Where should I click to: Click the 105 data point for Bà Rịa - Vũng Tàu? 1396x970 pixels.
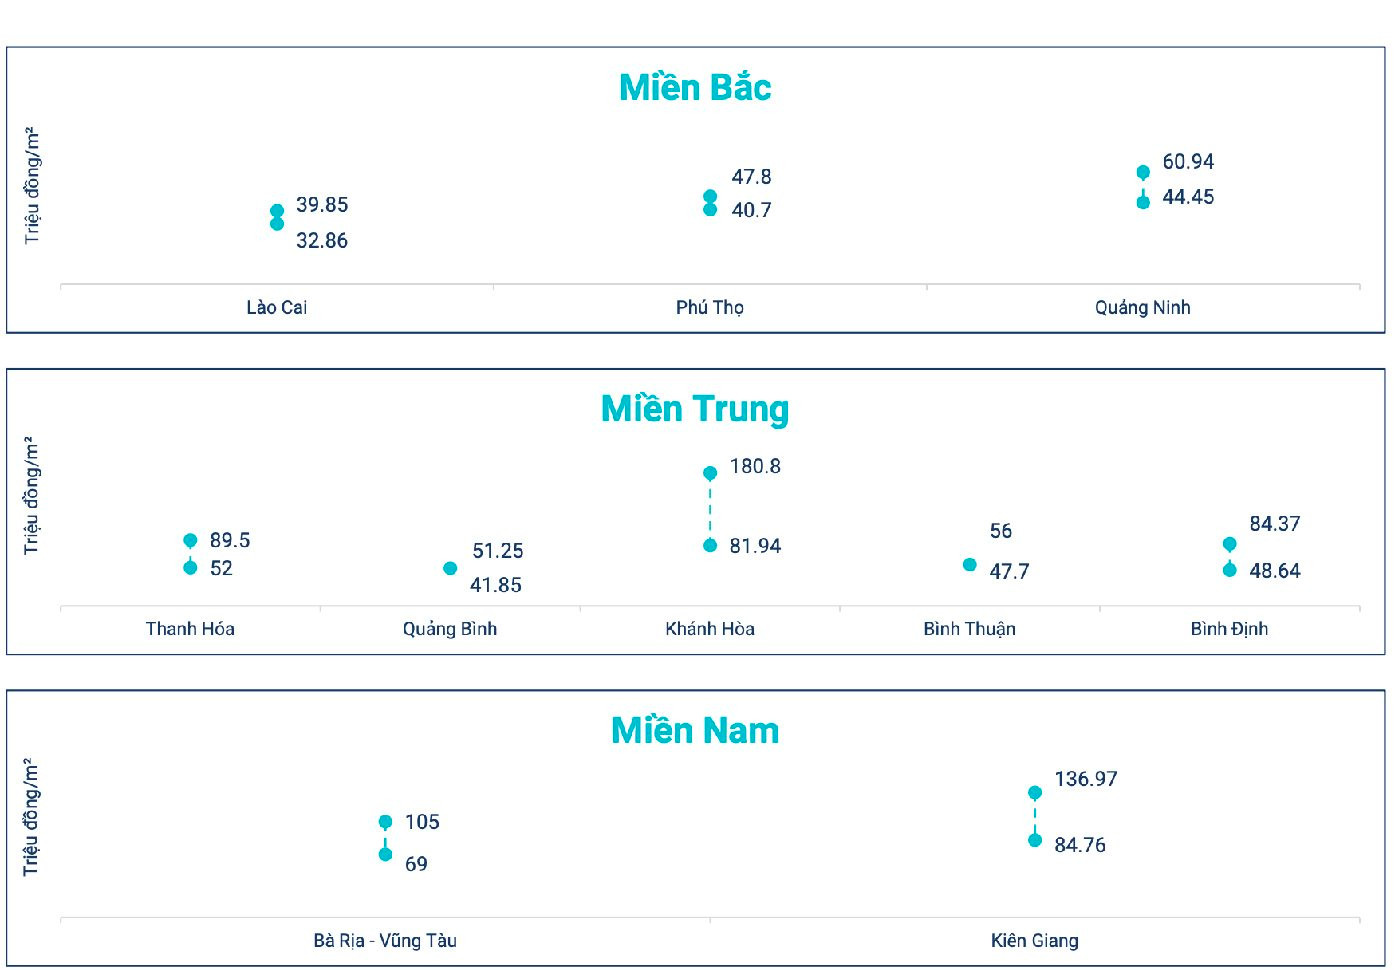pos(385,822)
